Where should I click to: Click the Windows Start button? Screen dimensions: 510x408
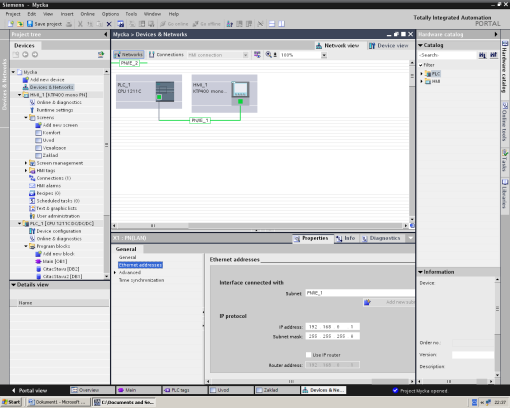11,402
